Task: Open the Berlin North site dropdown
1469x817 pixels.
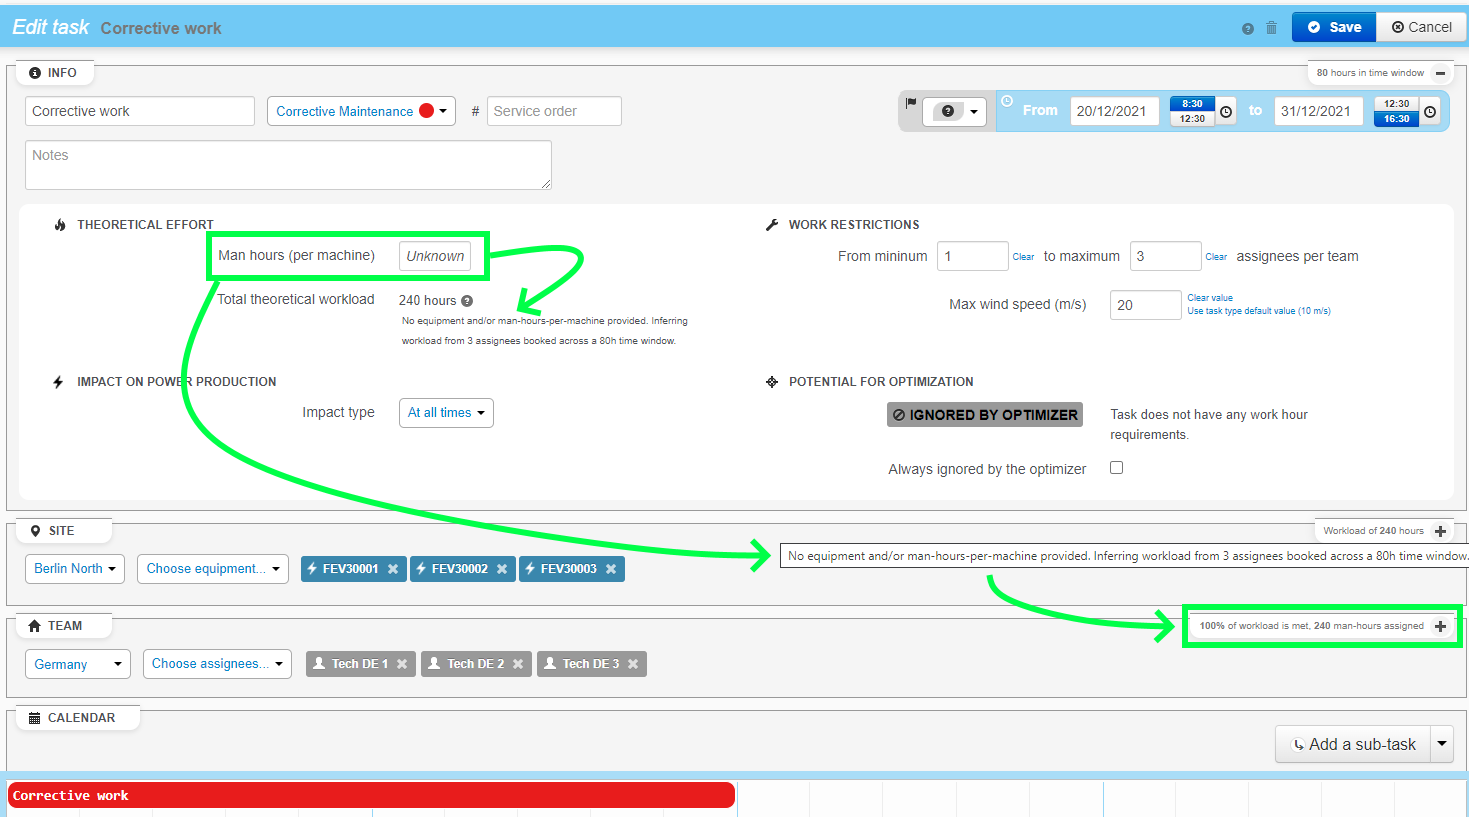Action: (75, 569)
